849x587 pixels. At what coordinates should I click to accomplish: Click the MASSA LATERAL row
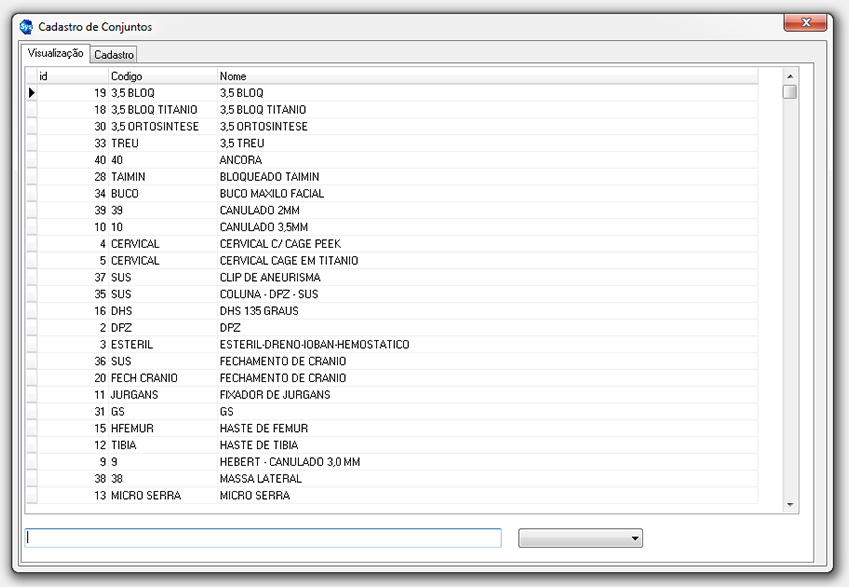coord(260,479)
